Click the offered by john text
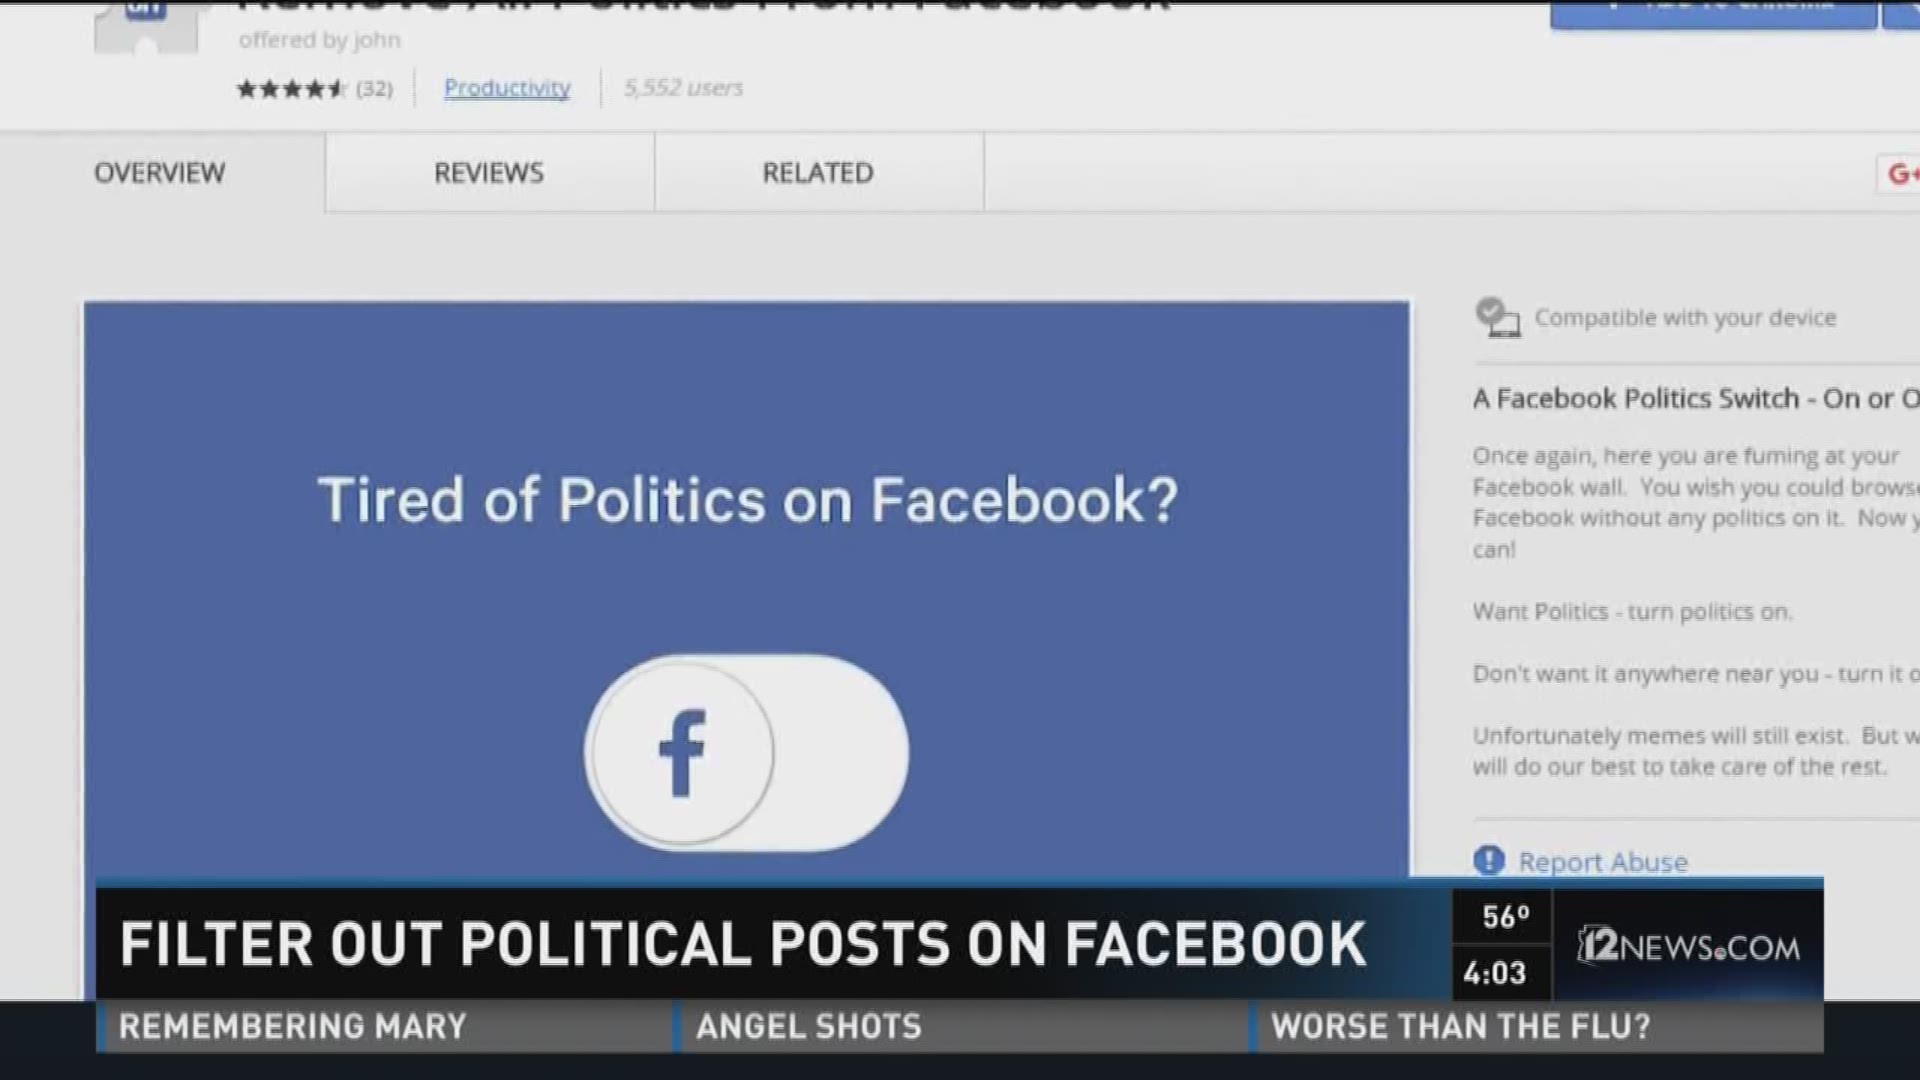 point(318,41)
